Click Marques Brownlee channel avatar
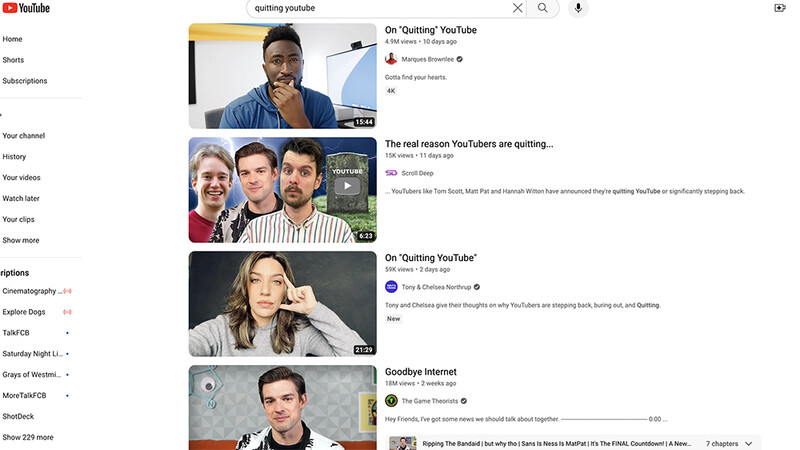The image size is (800, 450). tap(391, 59)
